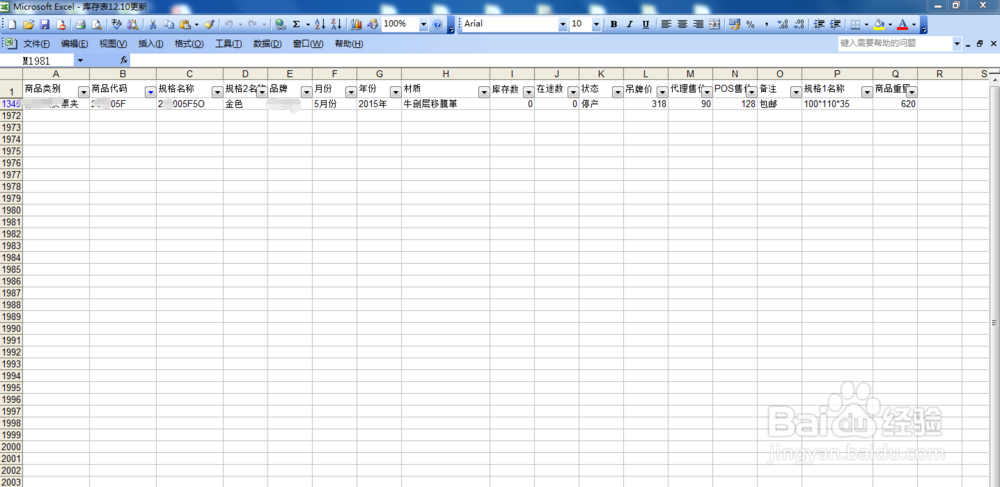Viewport: 1000px width, 487px height.
Task: Select row 1985 header
Action: click(11, 269)
